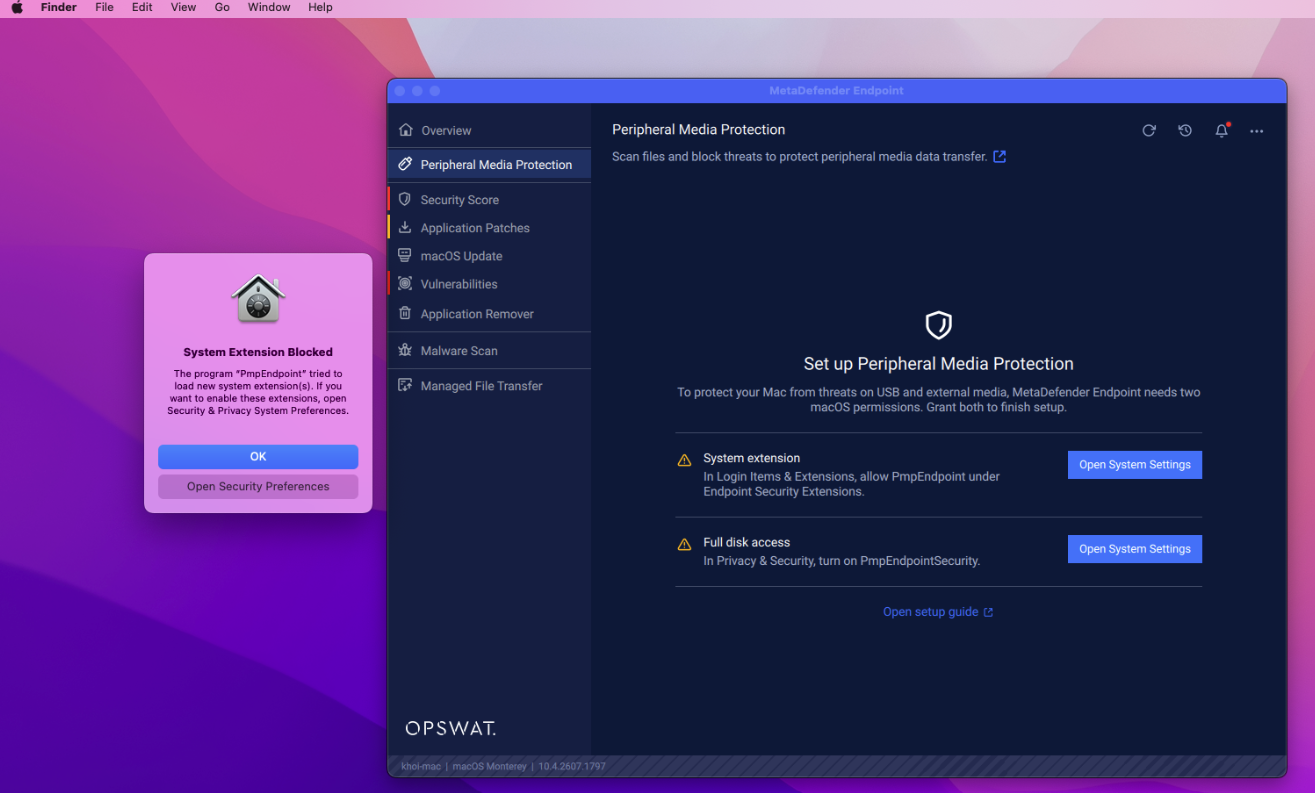This screenshot has width=1315, height=793.
Task: Open System Settings for Full disk access
Action: (1135, 549)
